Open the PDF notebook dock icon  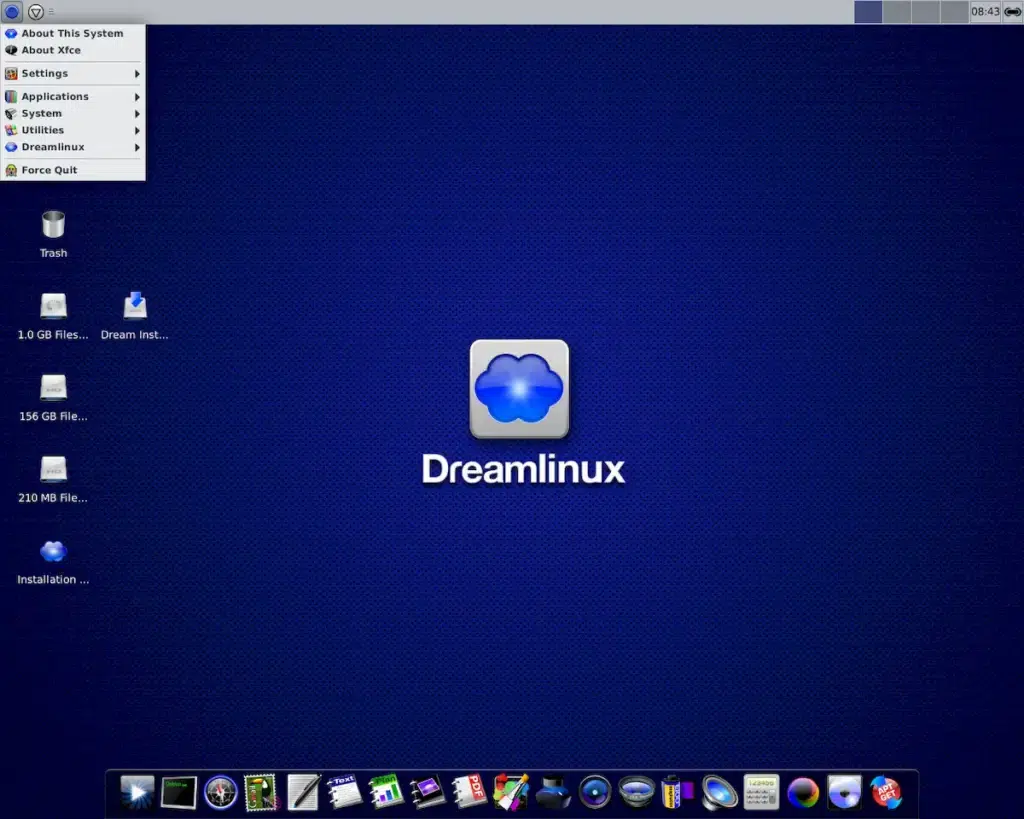coord(469,792)
